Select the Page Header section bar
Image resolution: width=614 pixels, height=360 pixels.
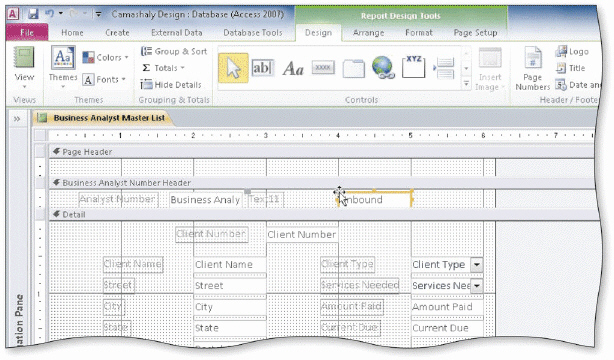tap(321, 152)
